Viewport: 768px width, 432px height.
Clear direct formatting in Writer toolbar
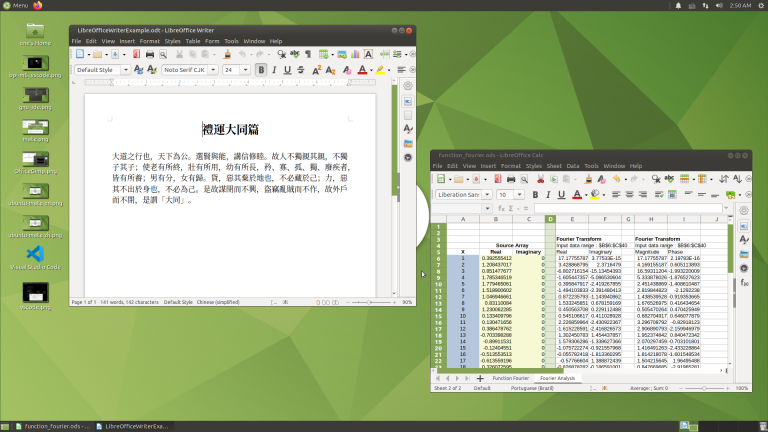point(347,70)
